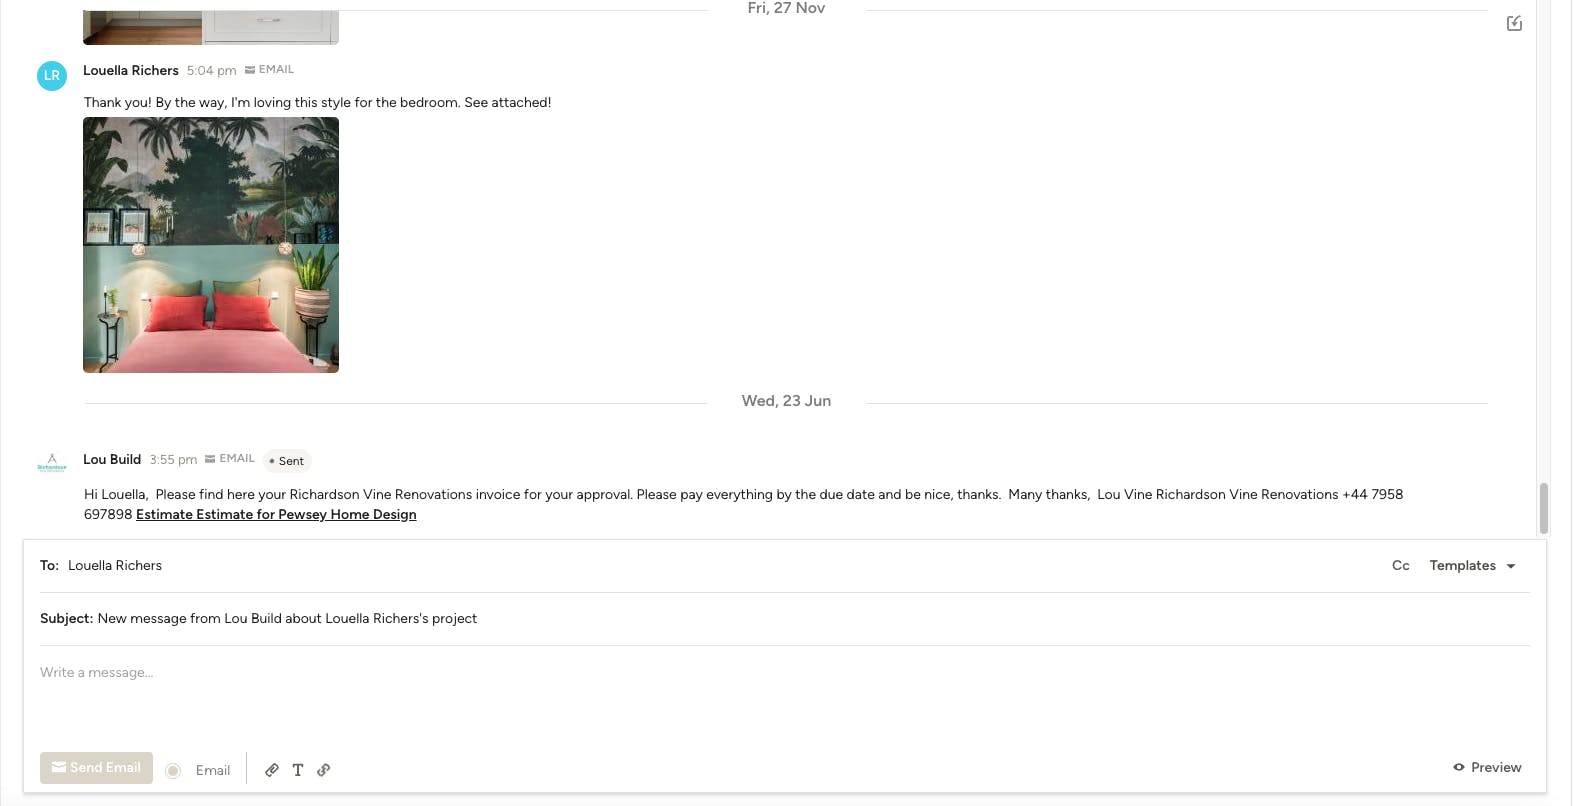Click the minimize conversation icon at top right

click(1514, 23)
